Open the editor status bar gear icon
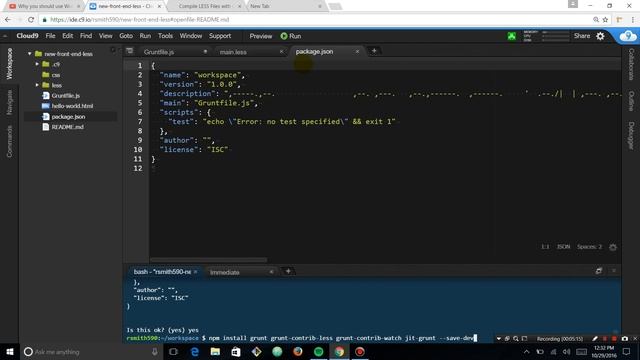 (613, 247)
